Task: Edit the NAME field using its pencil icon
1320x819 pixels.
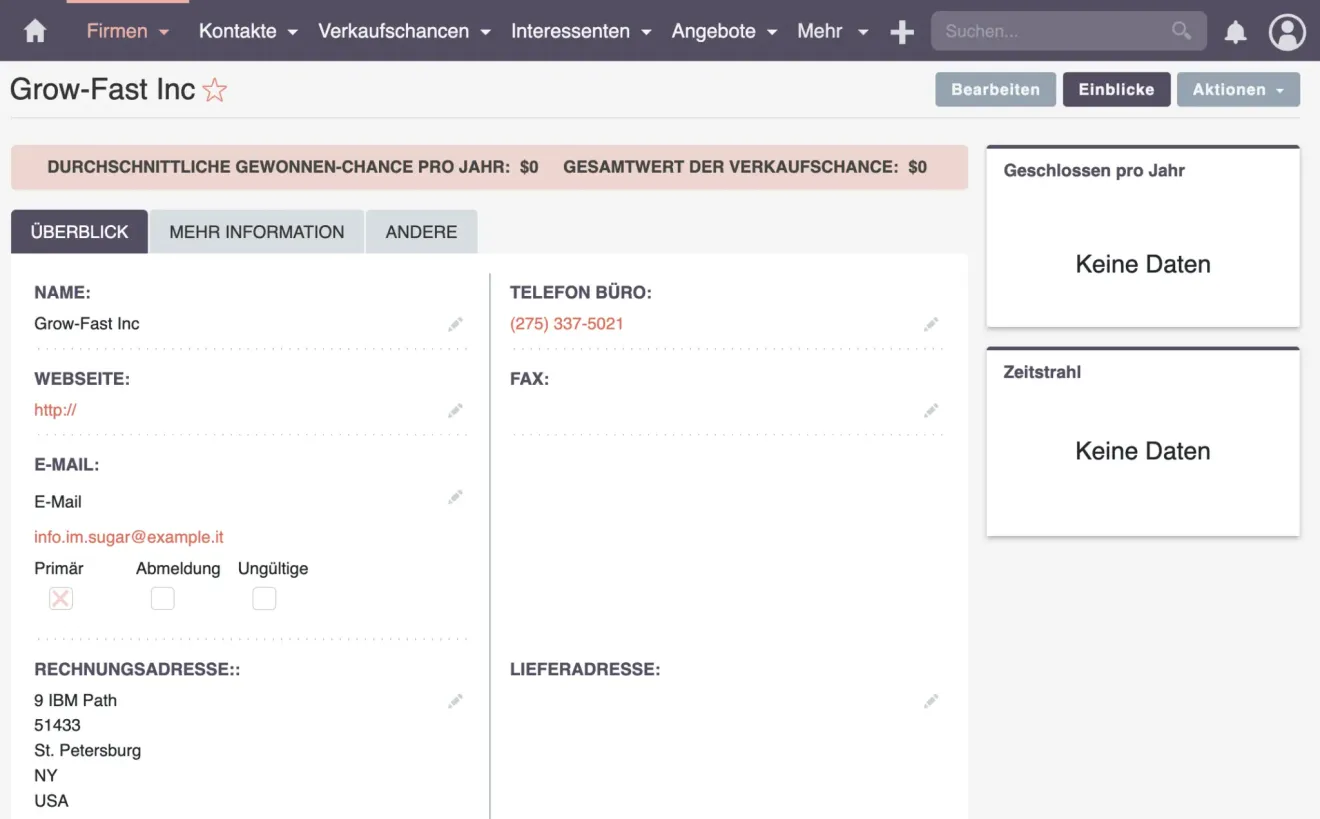Action: [456, 324]
